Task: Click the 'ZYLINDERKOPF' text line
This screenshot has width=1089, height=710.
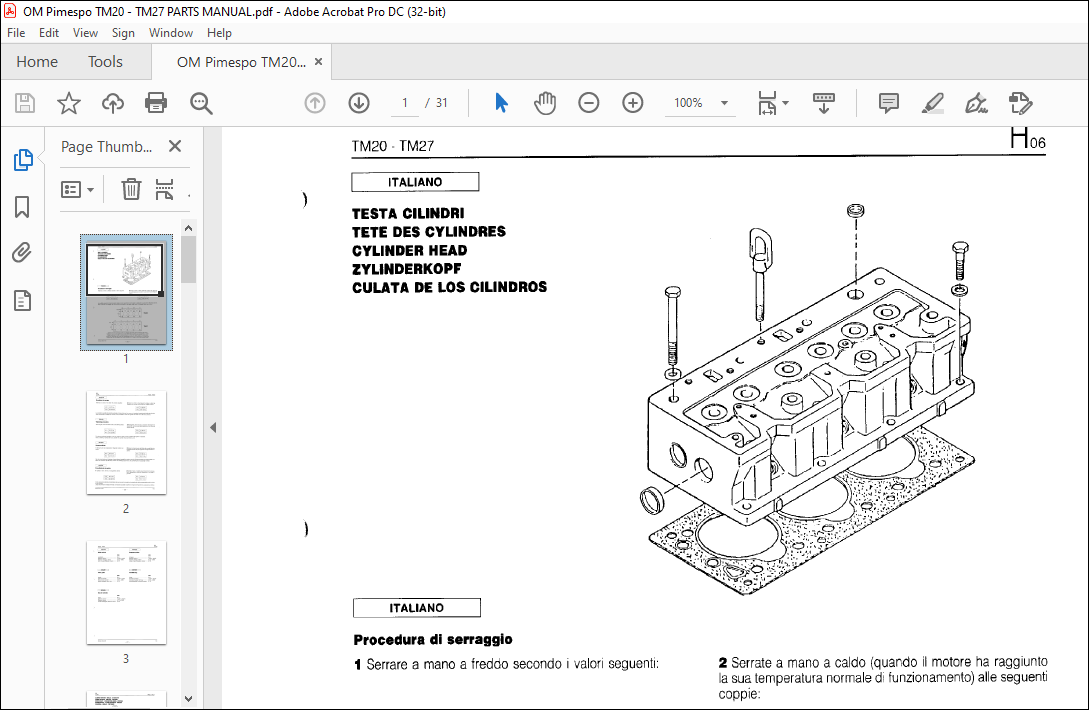Action: click(406, 269)
